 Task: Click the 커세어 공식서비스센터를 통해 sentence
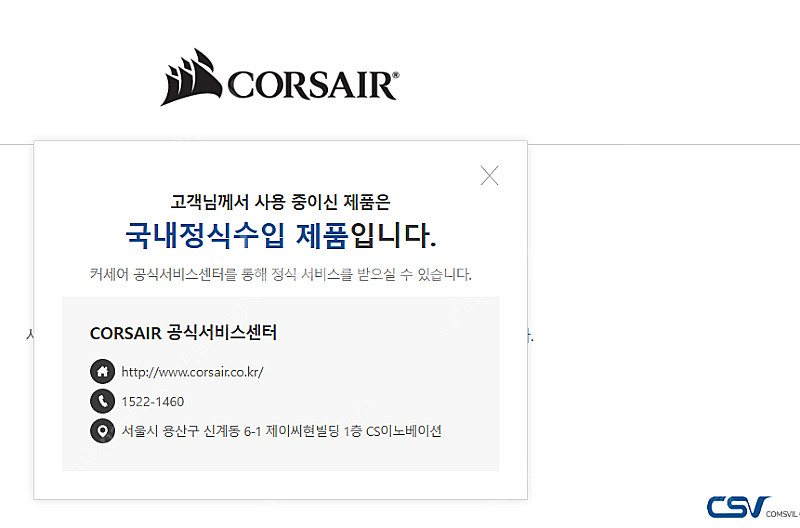point(281,274)
